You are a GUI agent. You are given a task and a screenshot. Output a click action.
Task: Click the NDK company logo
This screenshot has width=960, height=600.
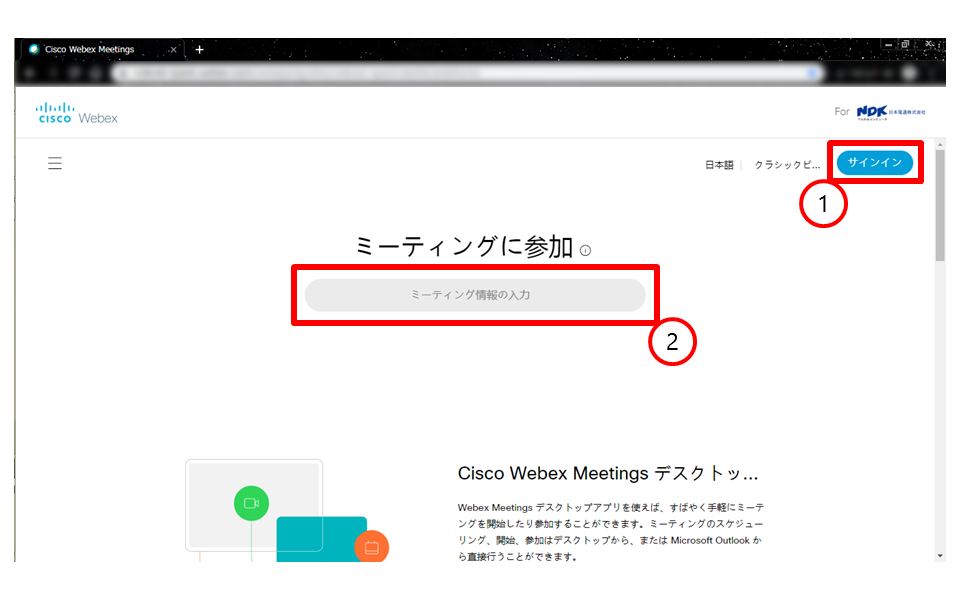point(891,111)
